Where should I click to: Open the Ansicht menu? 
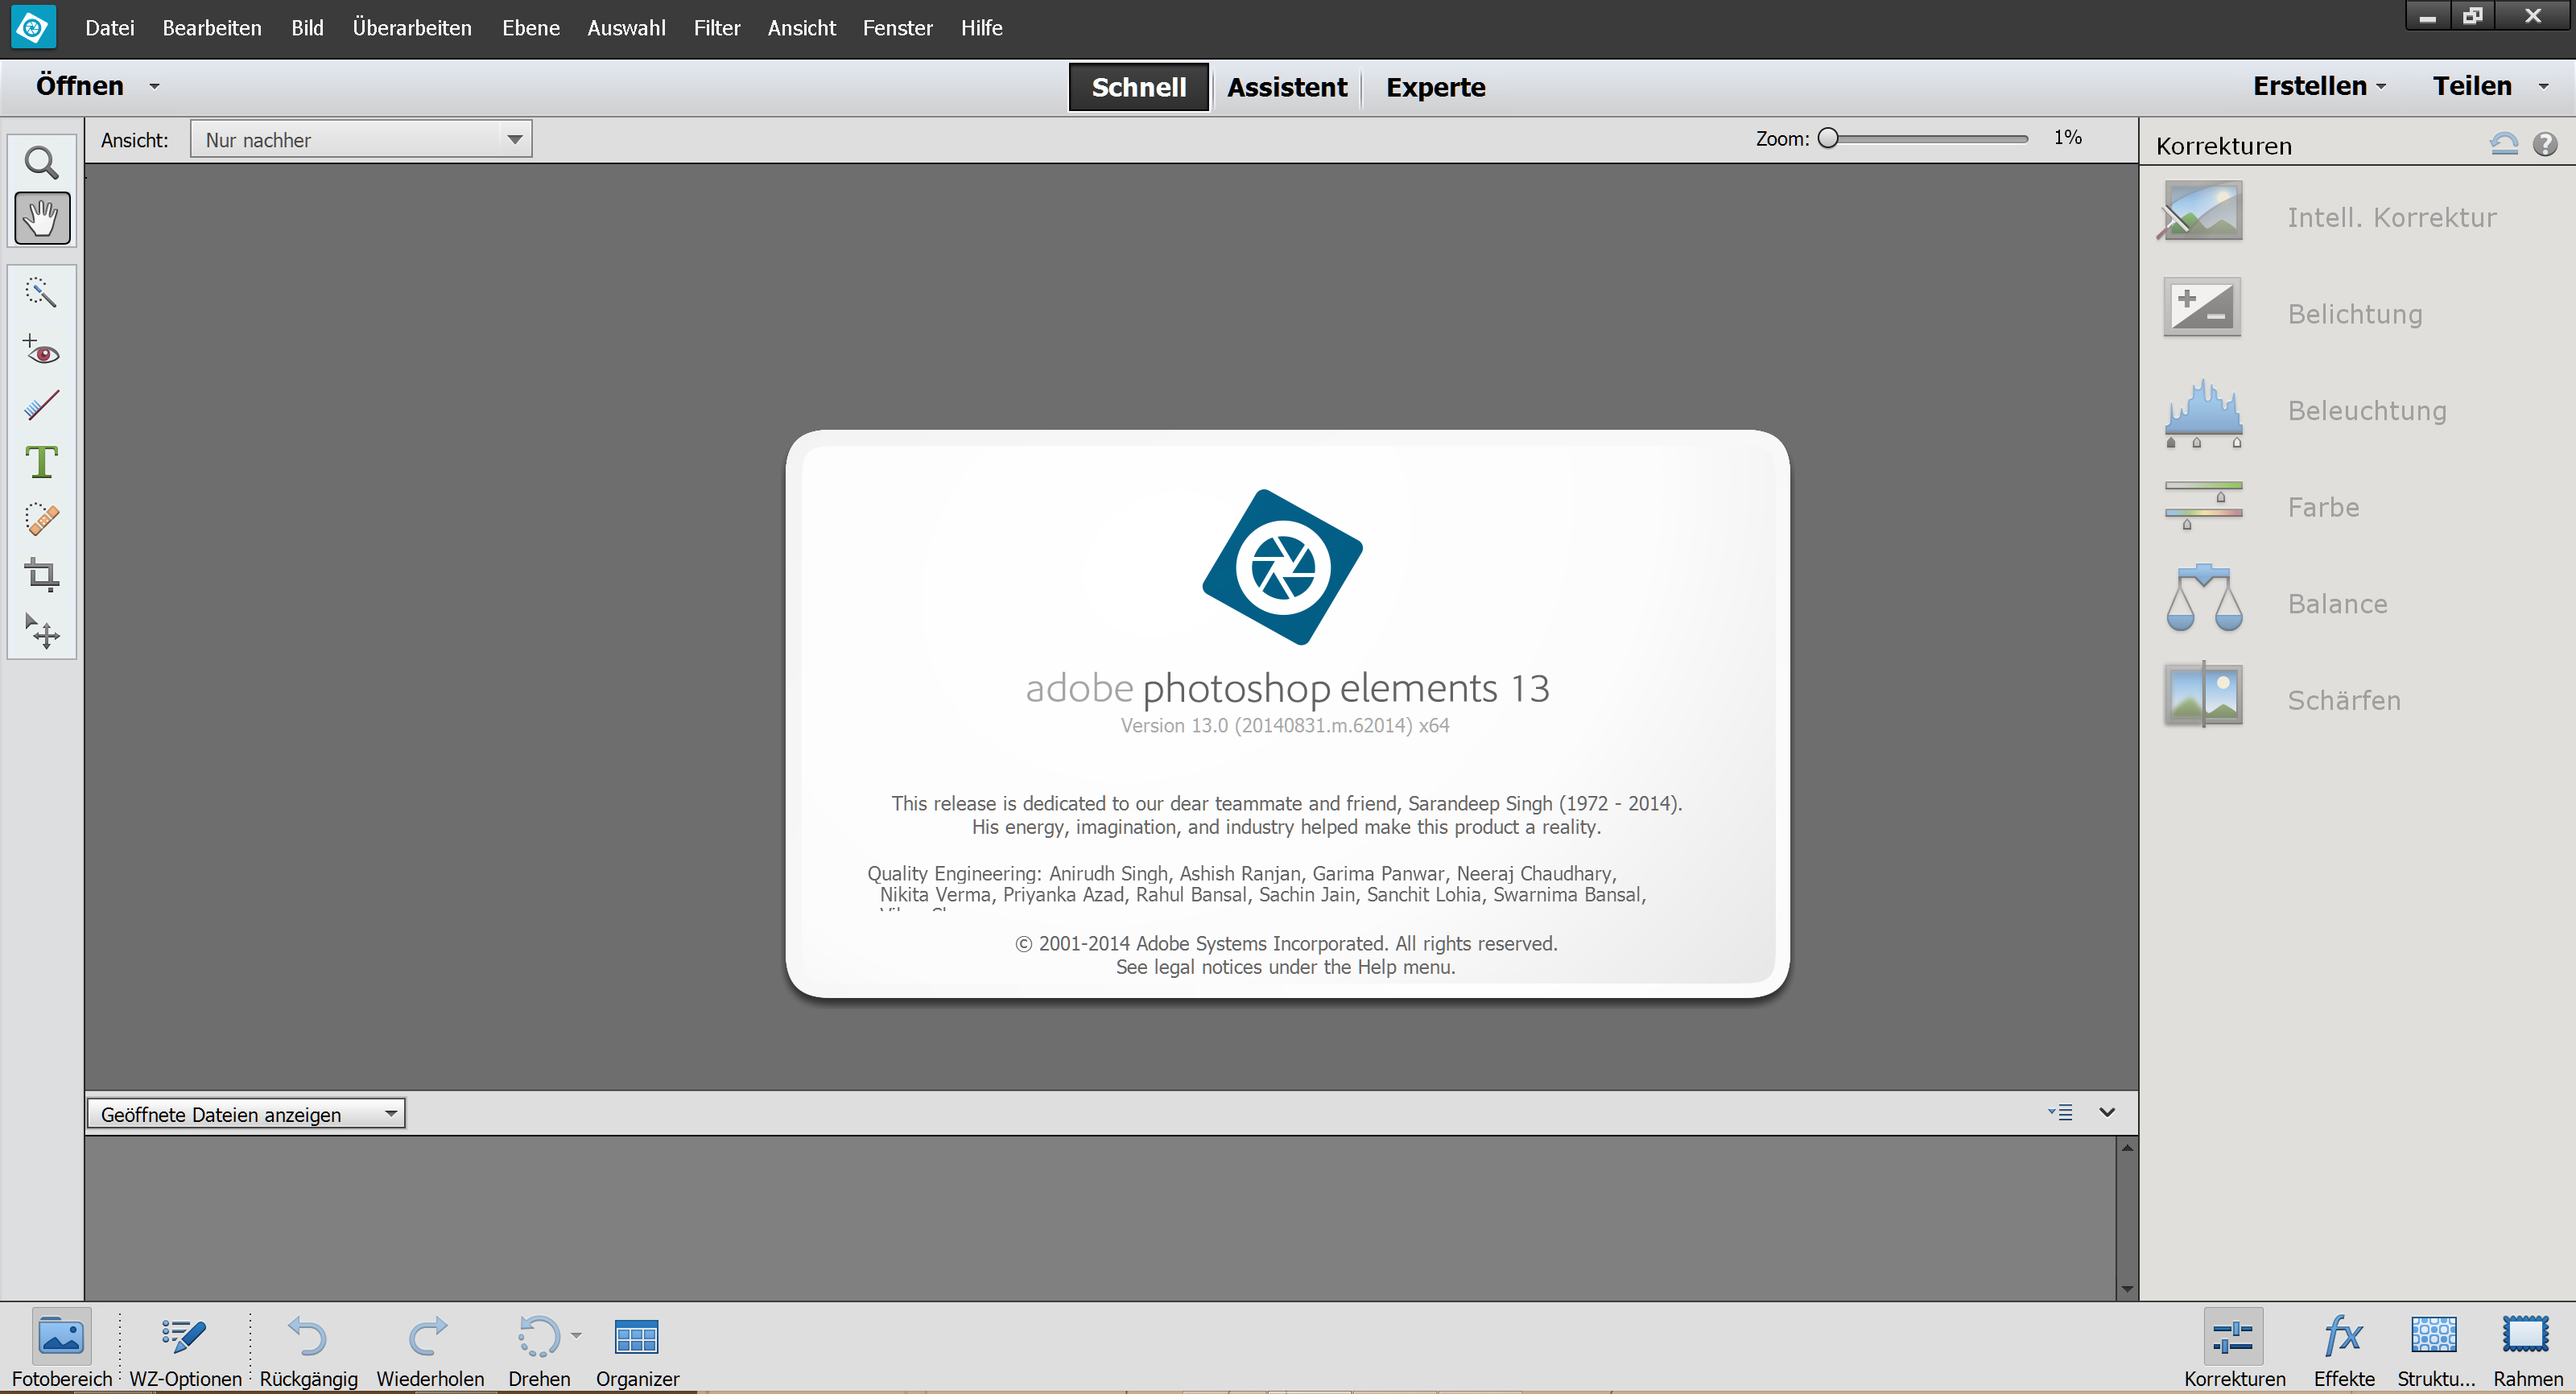(801, 28)
